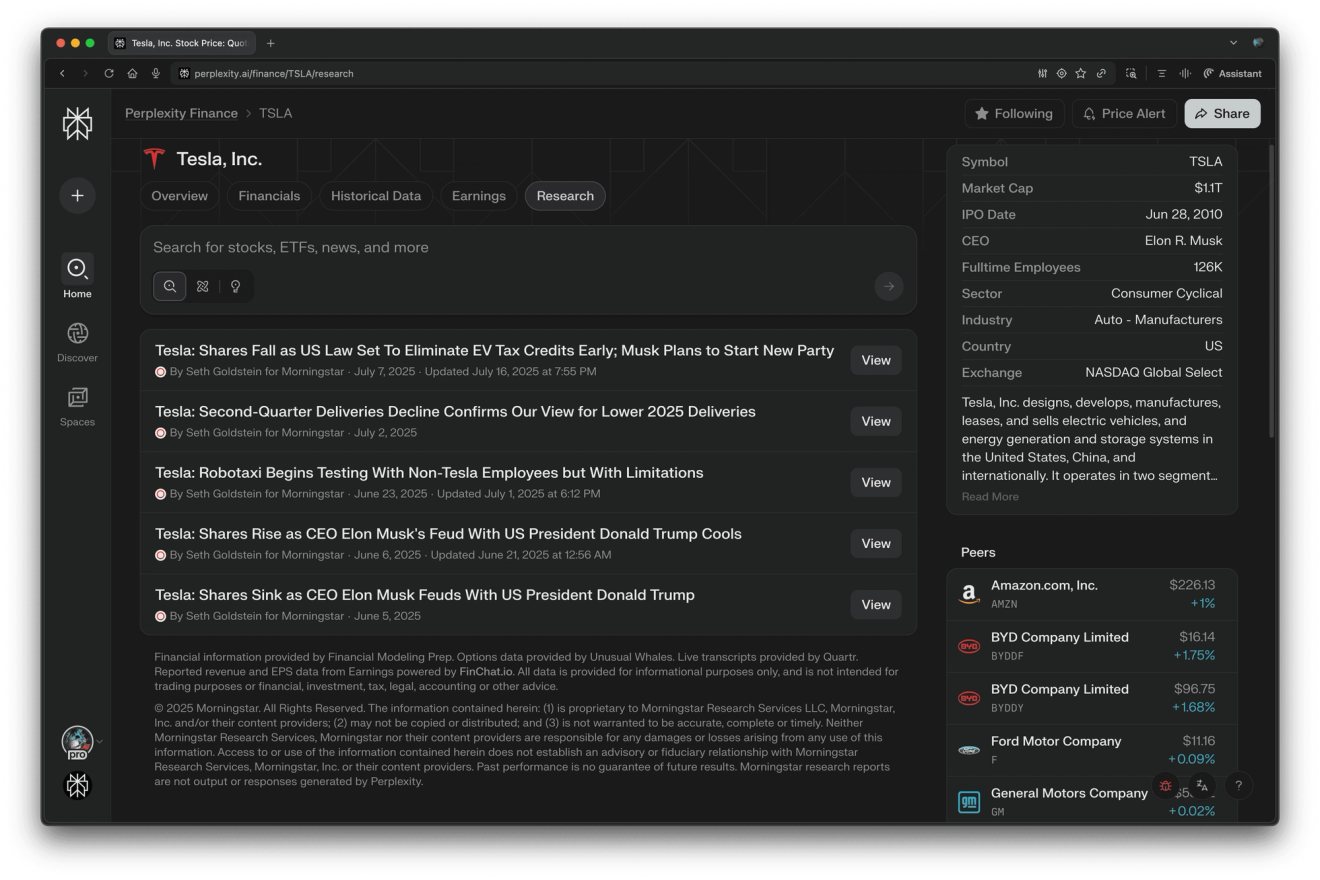The image size is (1320, 880).
Task: Switch to the Earnings tab
Action: click(478, 196)
